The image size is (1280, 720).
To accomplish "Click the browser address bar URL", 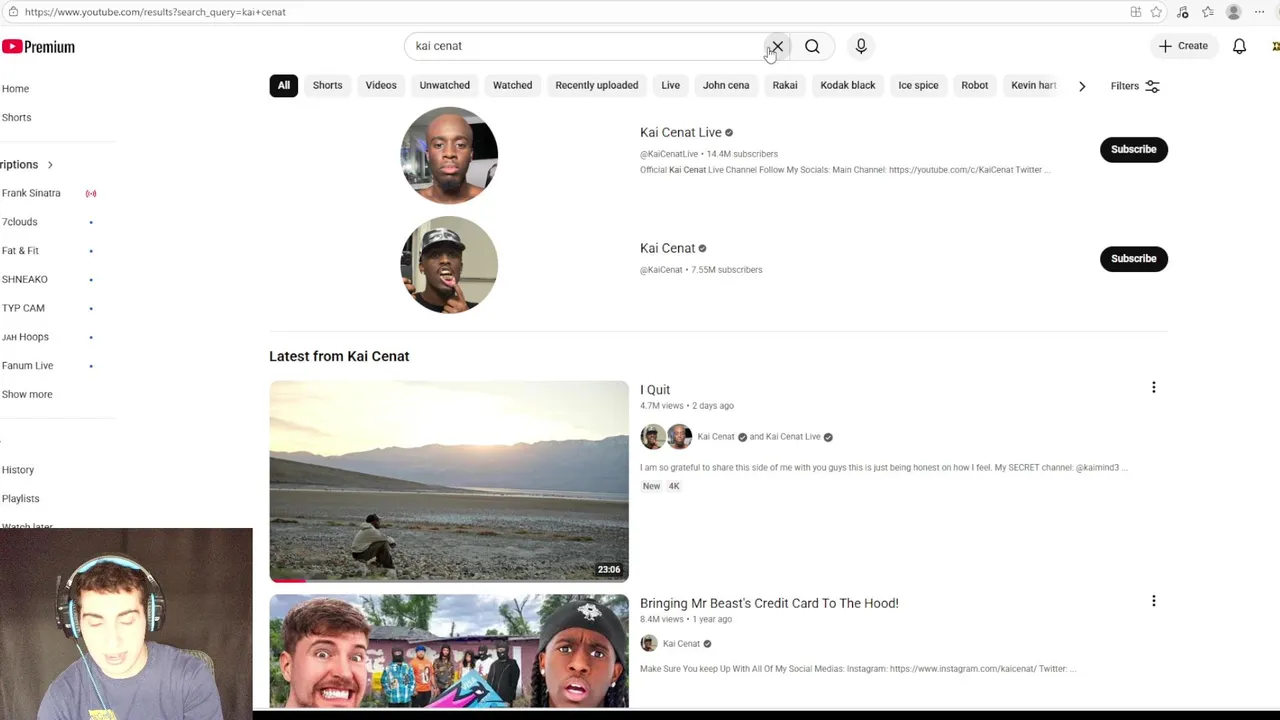I will pyautogui.click(x=155, y=12).
